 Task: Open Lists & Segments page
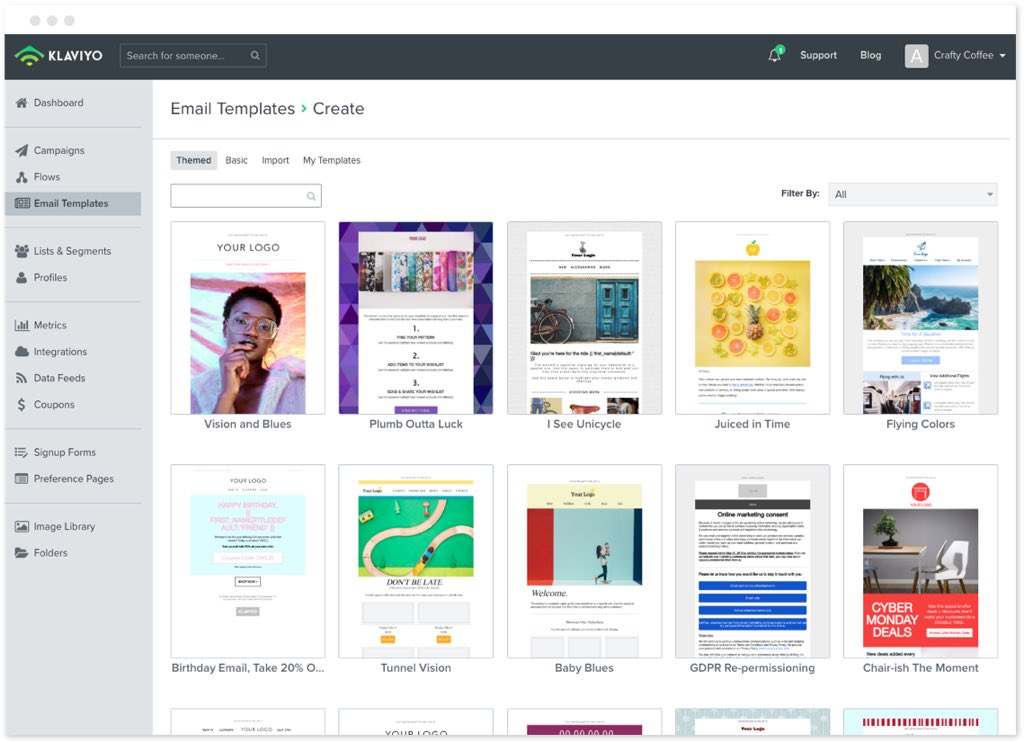pyautogui.click(x=72, y=251)
